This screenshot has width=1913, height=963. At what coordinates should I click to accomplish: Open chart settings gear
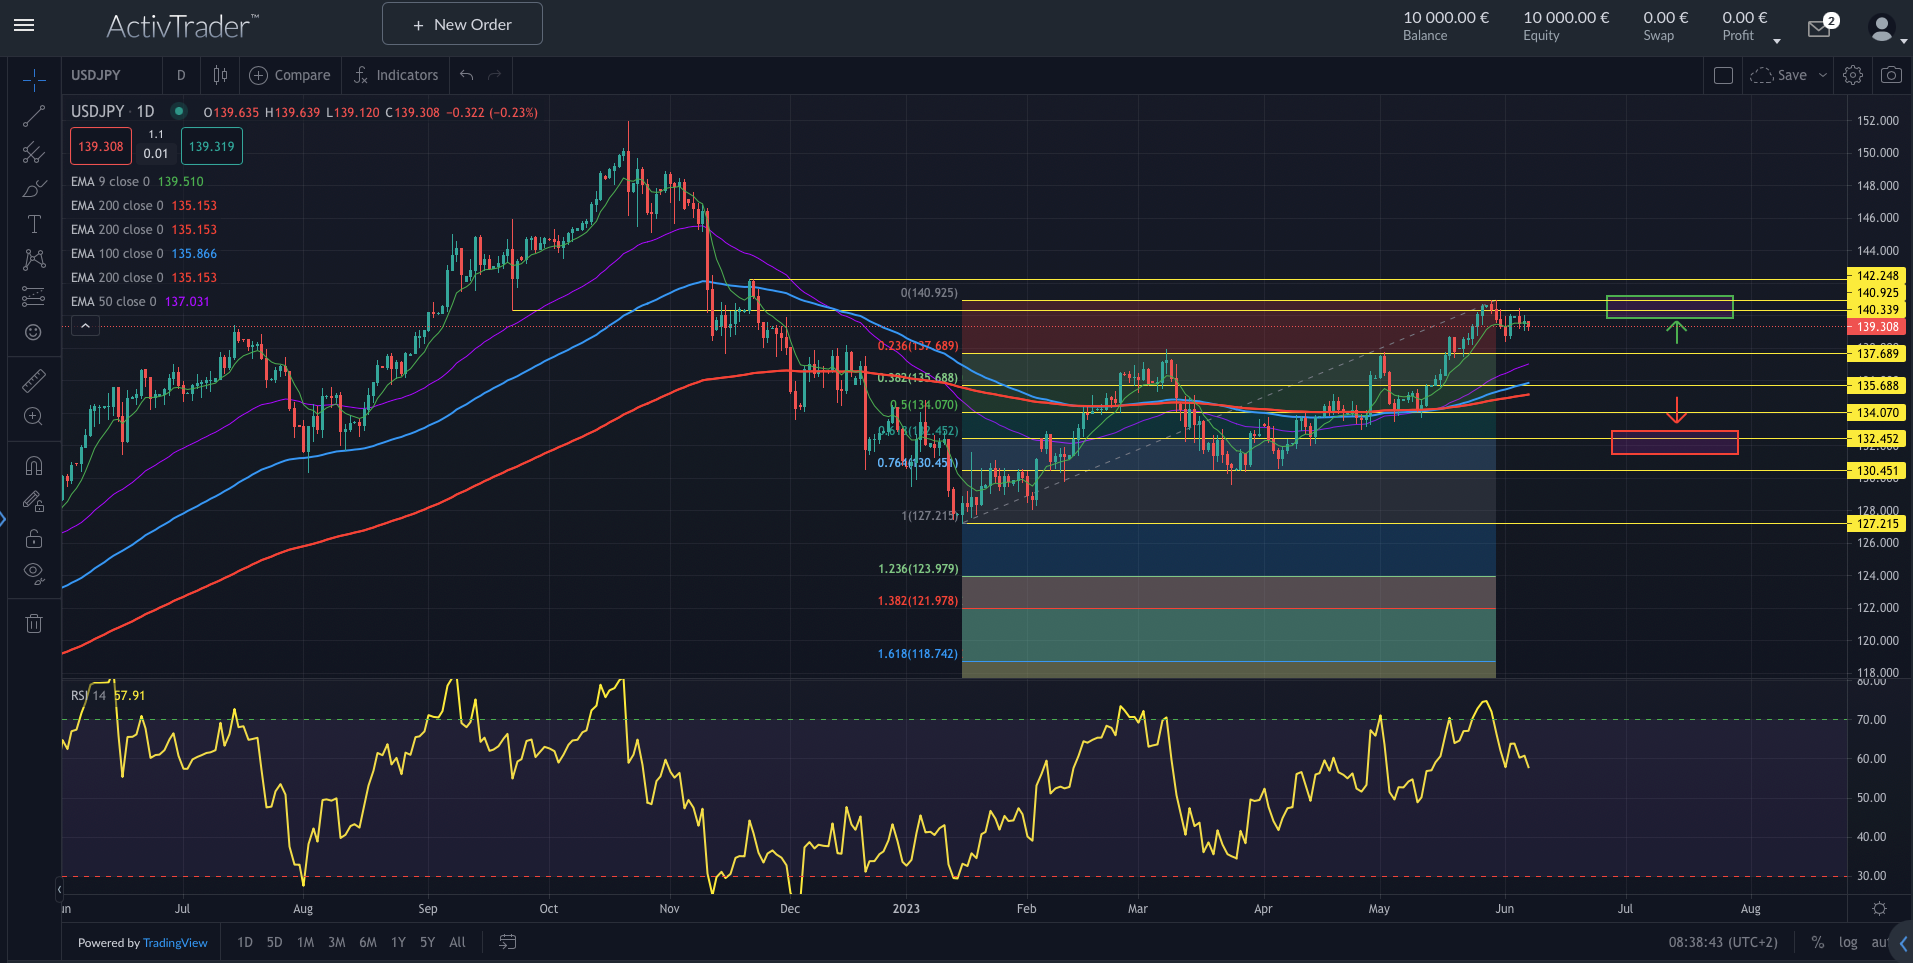(1852, 74)
